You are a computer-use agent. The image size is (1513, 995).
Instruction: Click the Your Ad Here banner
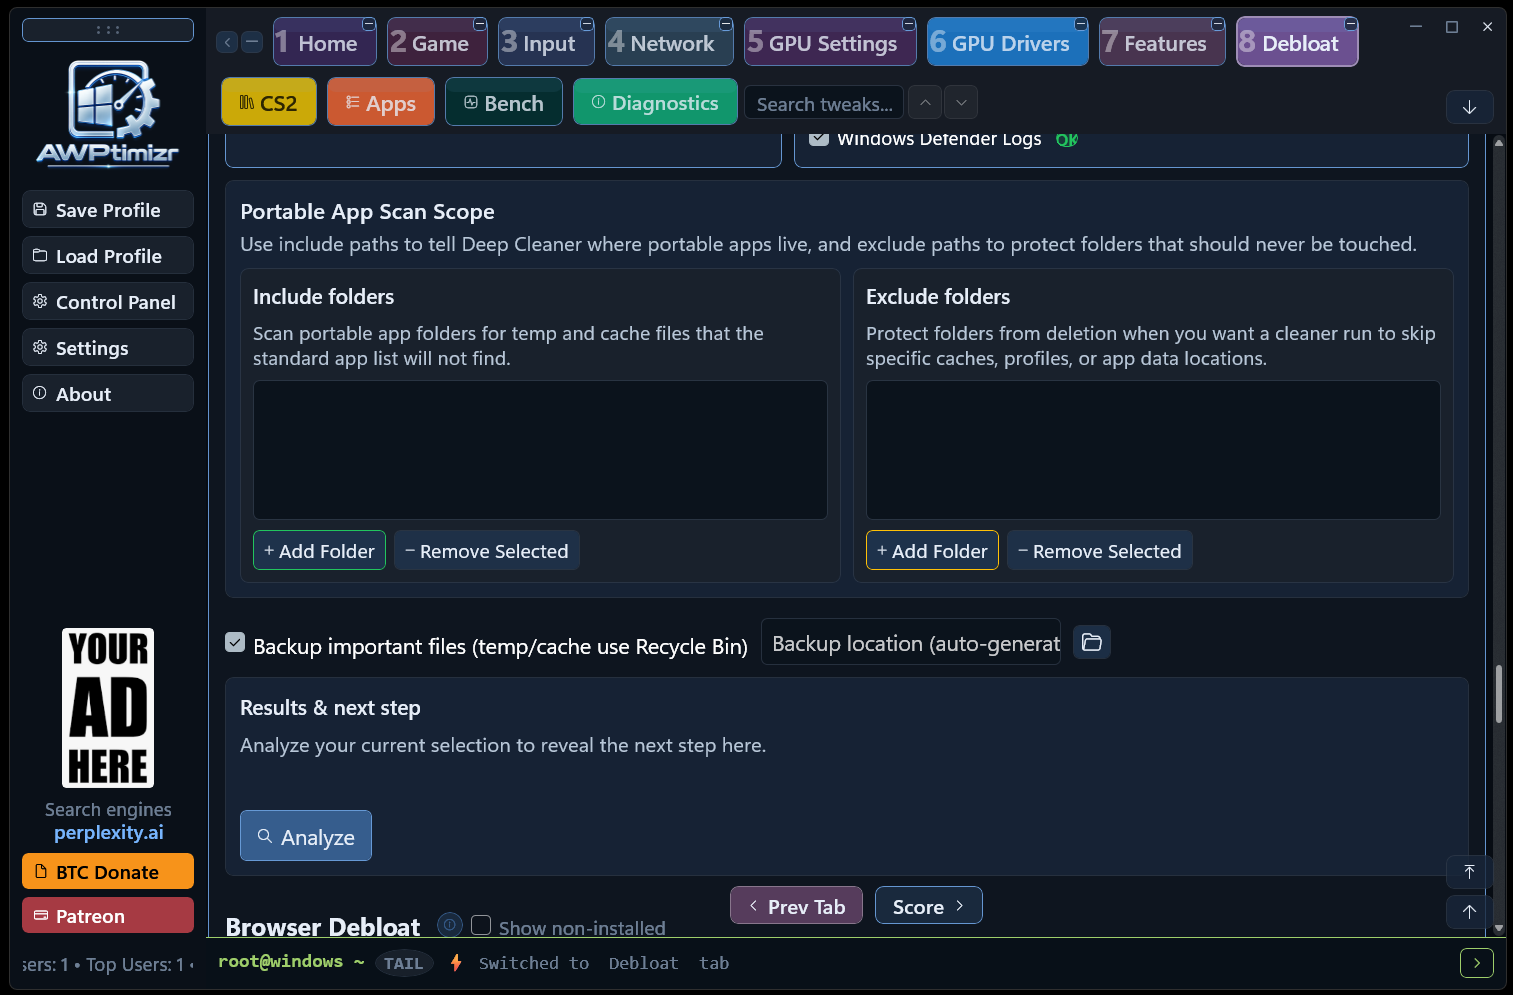click(108, 708)
